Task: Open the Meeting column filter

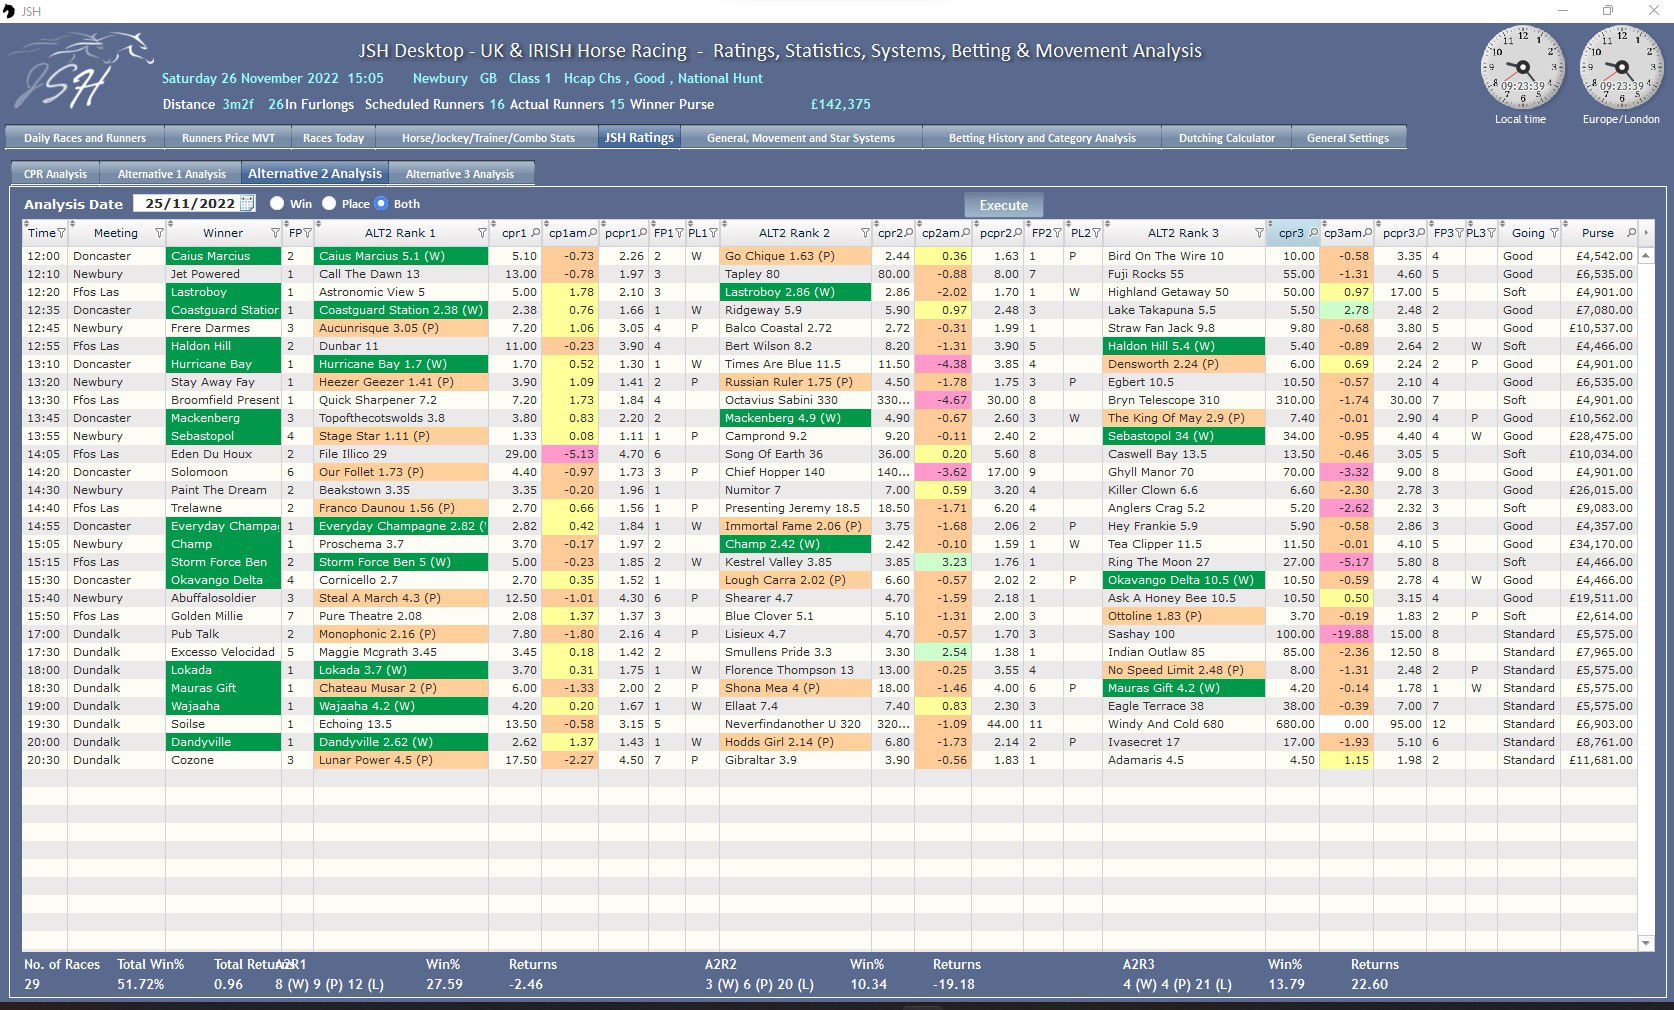Action: 158,233
